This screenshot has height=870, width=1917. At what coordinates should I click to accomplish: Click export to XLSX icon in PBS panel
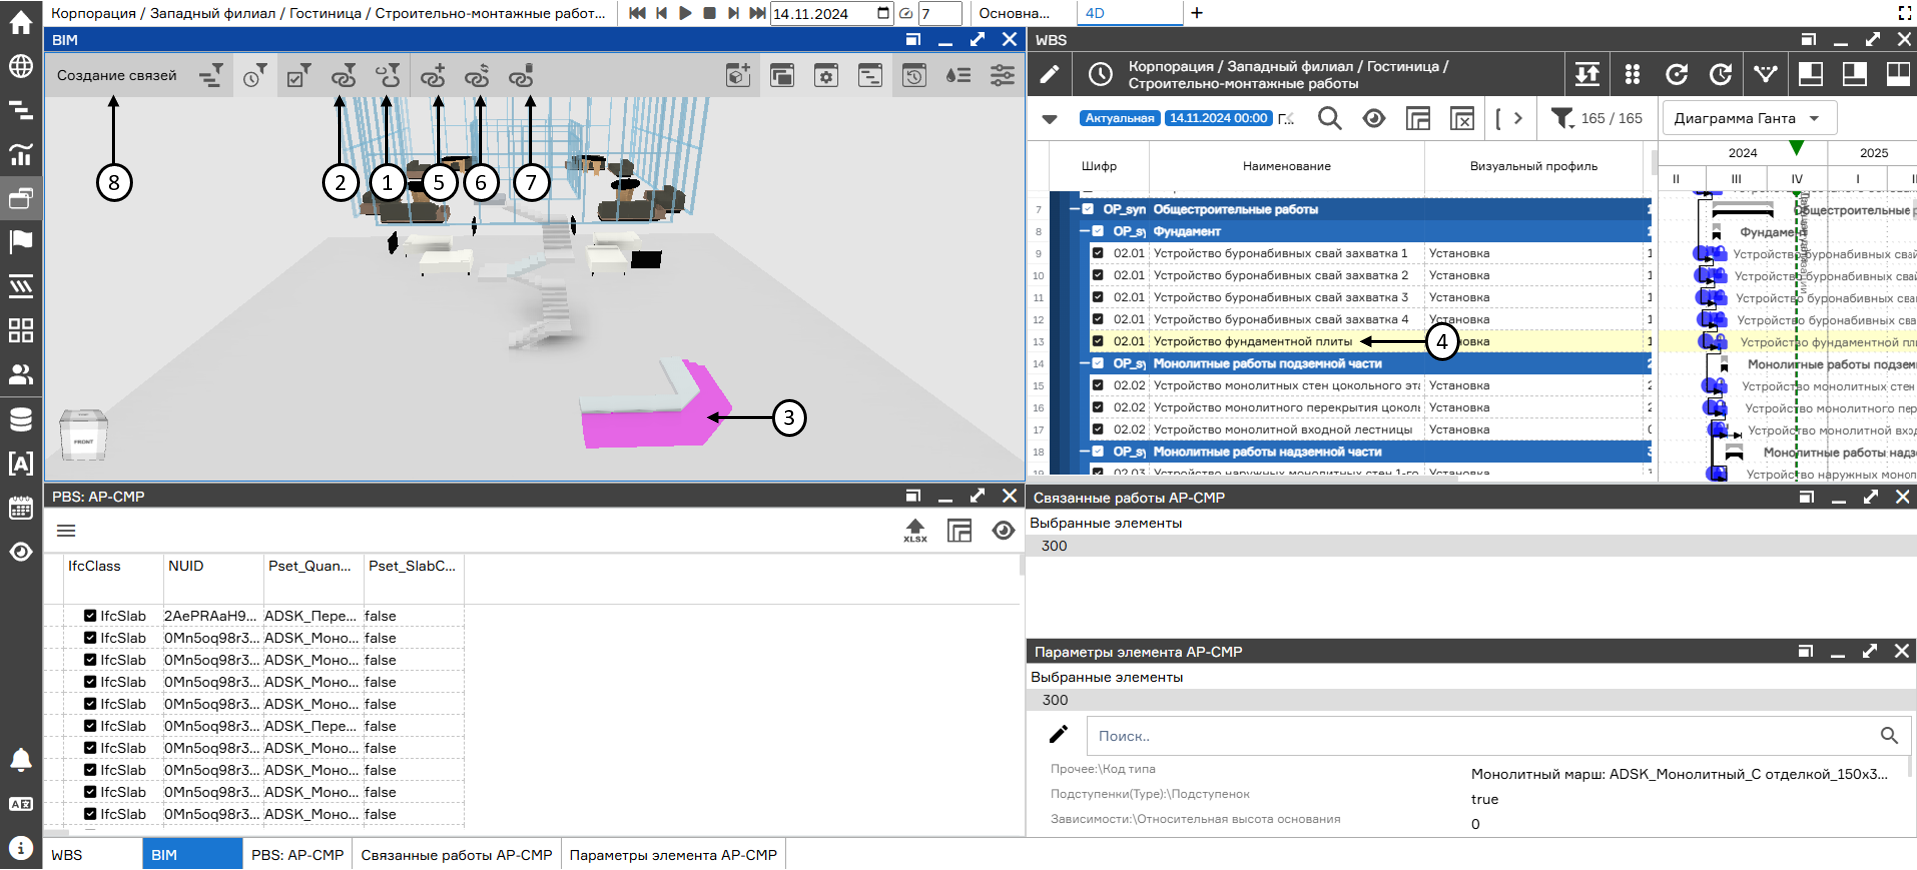915,531
